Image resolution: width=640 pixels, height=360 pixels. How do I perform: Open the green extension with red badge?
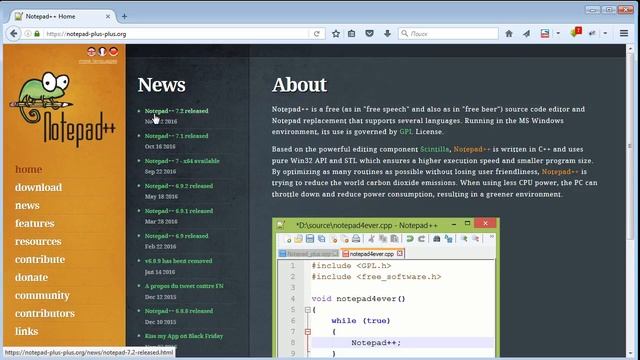576,33
